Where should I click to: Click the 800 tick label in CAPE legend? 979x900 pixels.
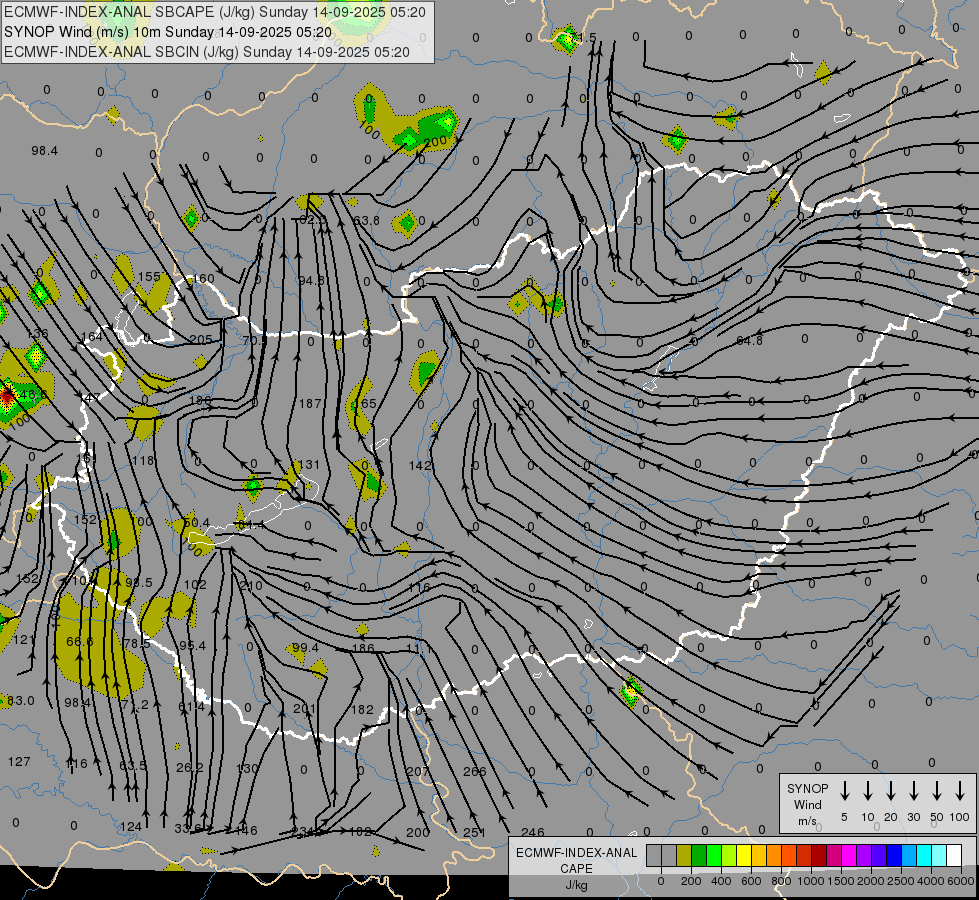click(781, 881)
